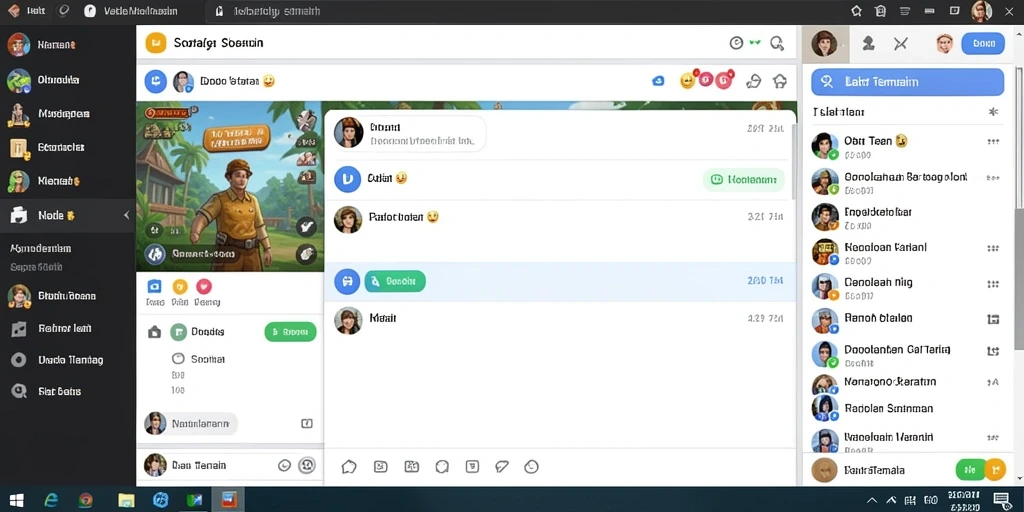The width and height of the screenshot is (1024, 512).
Task: Click the circled face icon in left panel footer
Action: coord(307,465)
